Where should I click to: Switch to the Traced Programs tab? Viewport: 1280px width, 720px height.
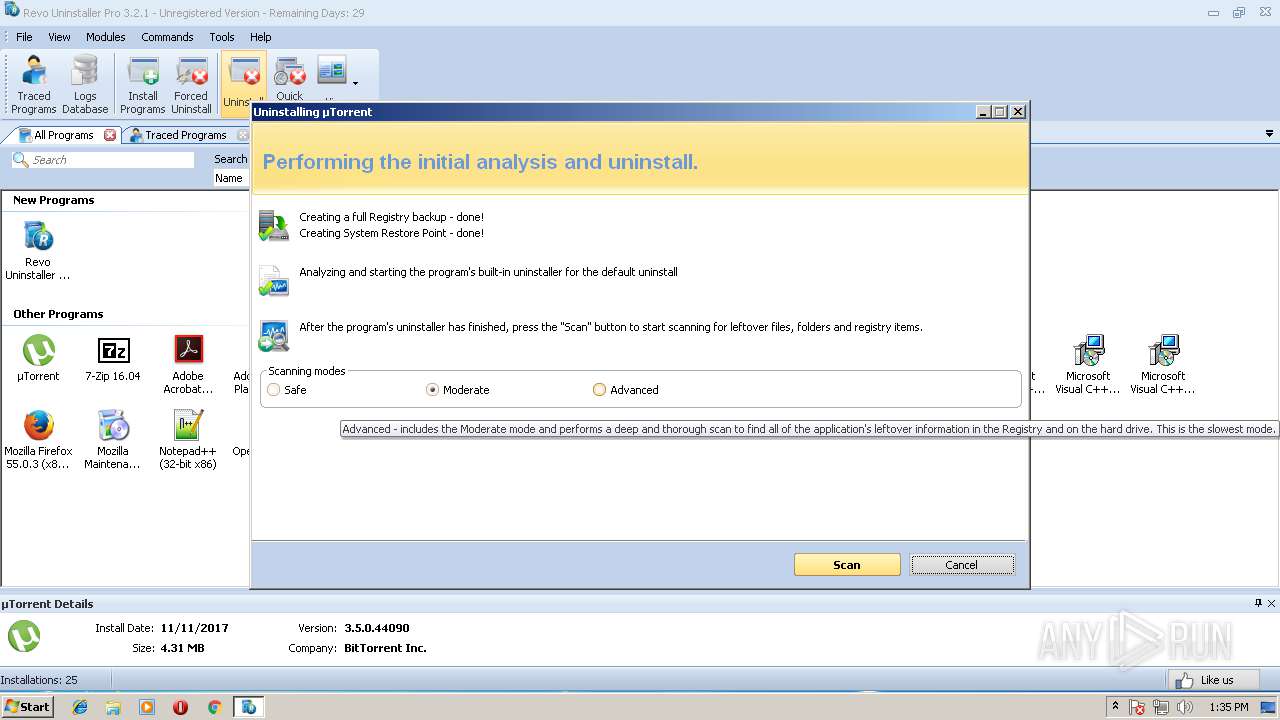[x=185, y=135]
